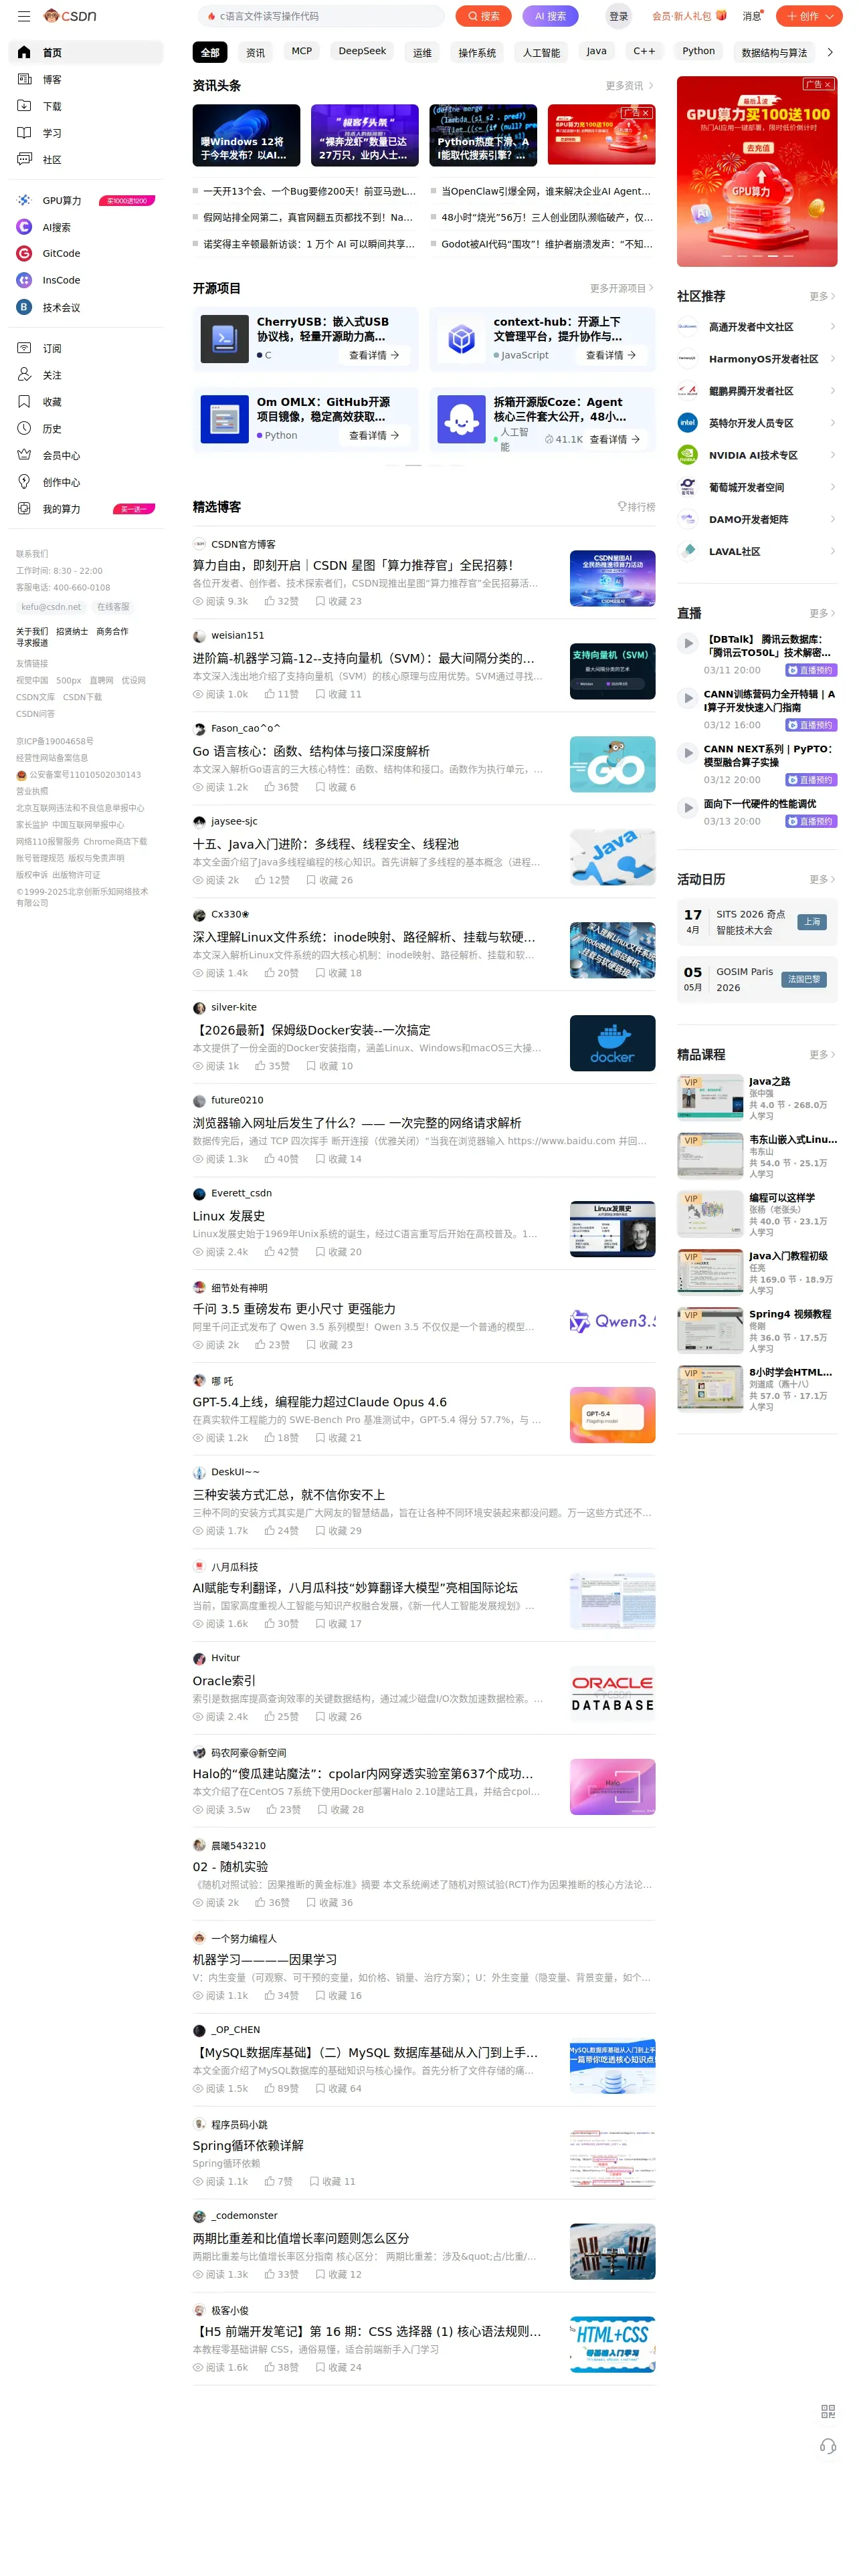Expand 更多 next to 社区推荐
The width and height of the screenshot is (859, 2576).
coord(822,296)
